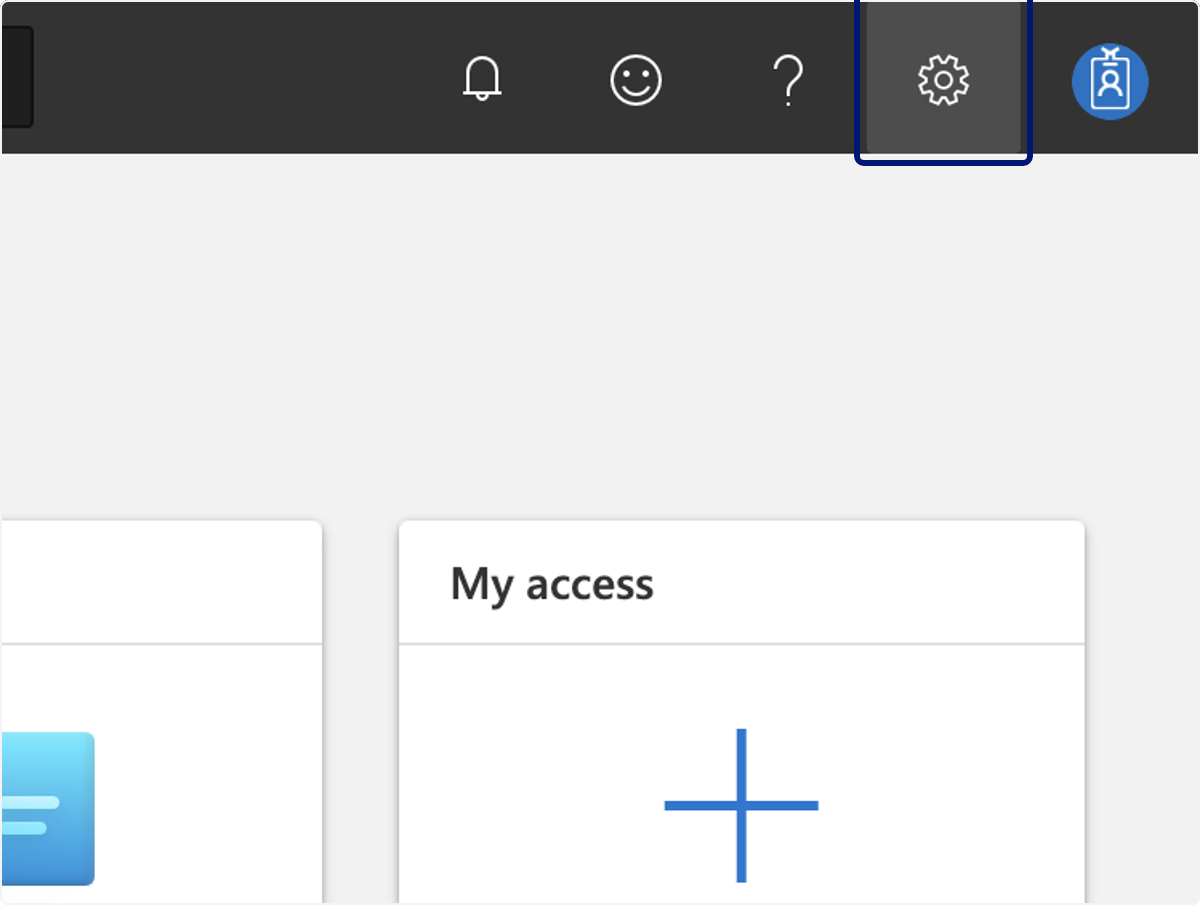
Task: Click the blue document tile icon
Action: click(47, 809)
